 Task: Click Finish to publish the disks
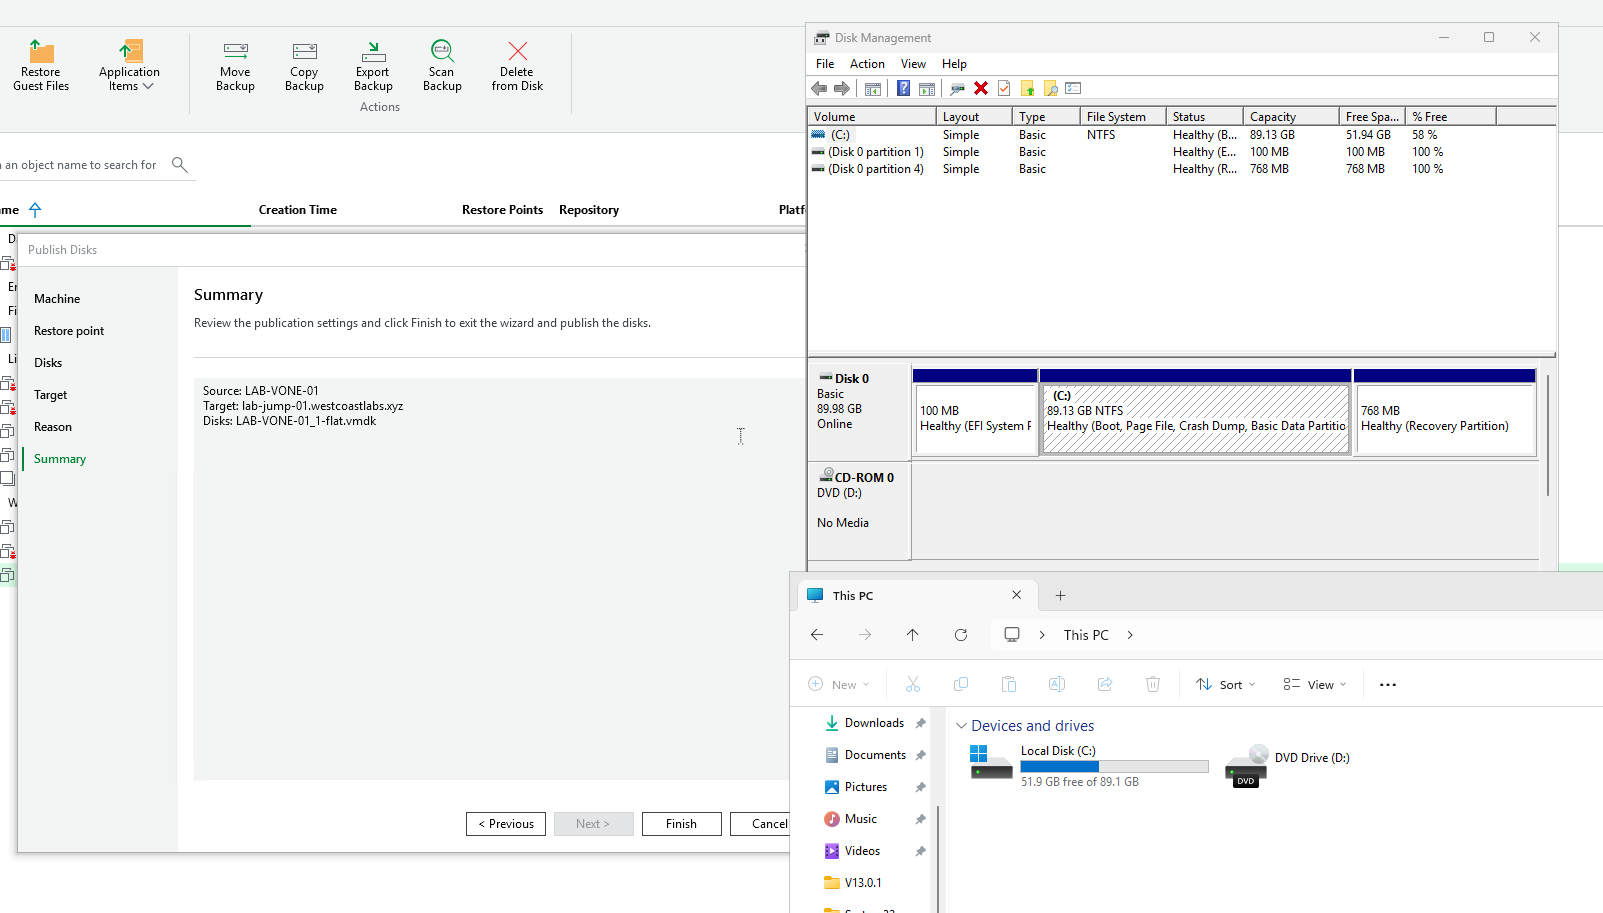click(x=681, y=824)
